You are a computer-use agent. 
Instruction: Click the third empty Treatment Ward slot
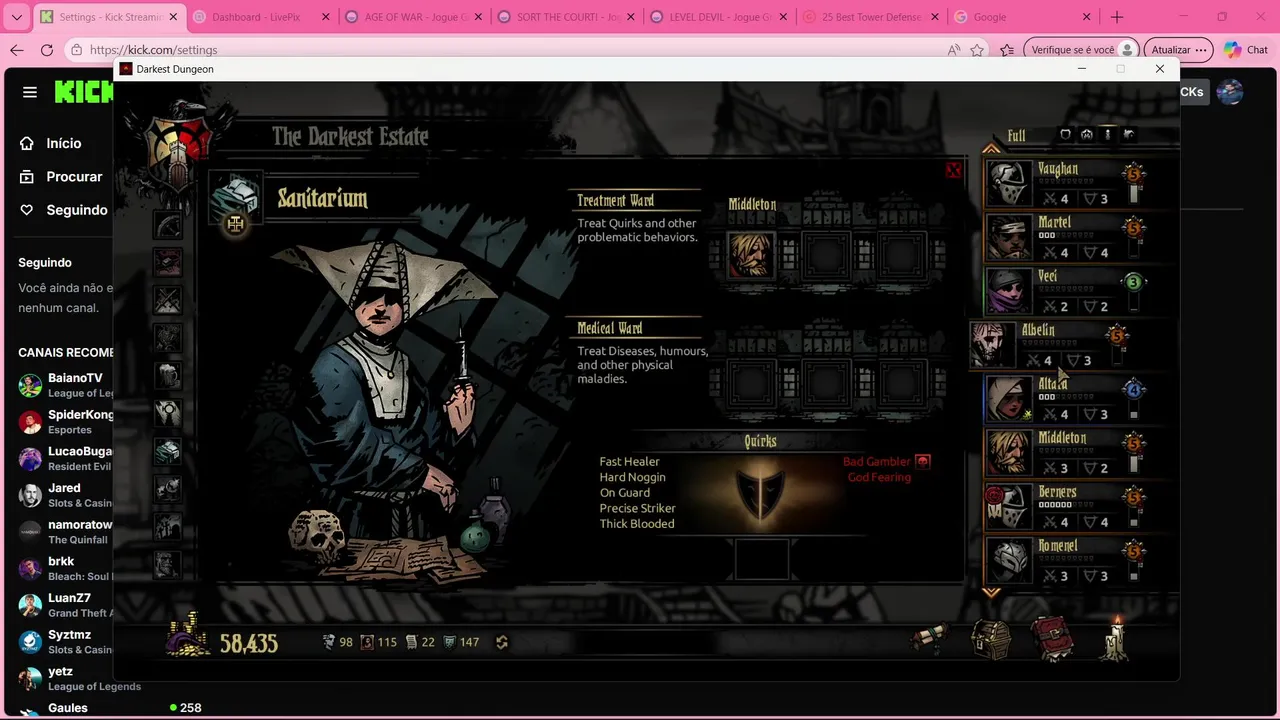coord(901,255)
